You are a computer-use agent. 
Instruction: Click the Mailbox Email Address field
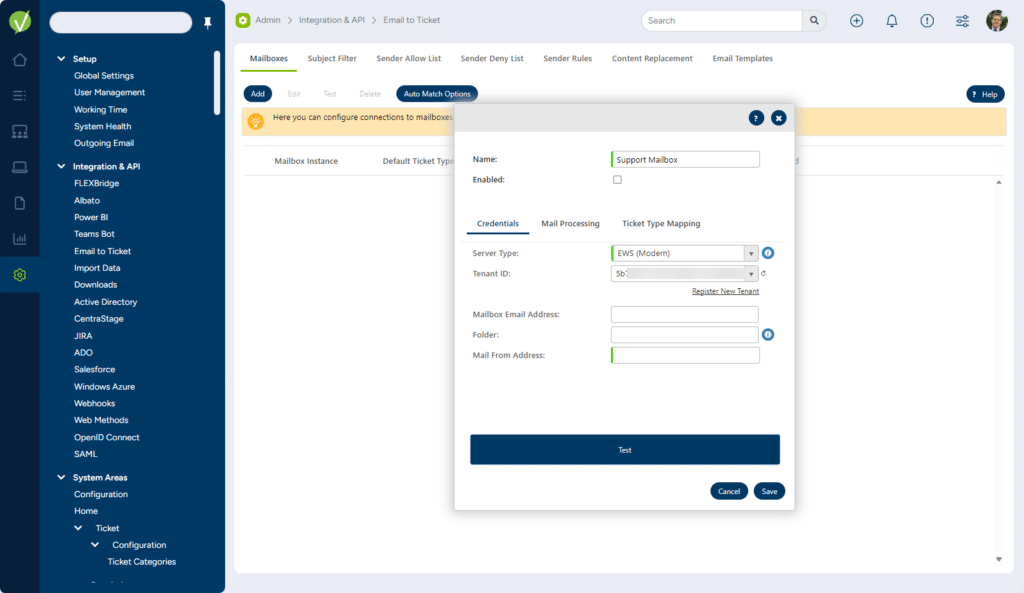tap(685, 315)
